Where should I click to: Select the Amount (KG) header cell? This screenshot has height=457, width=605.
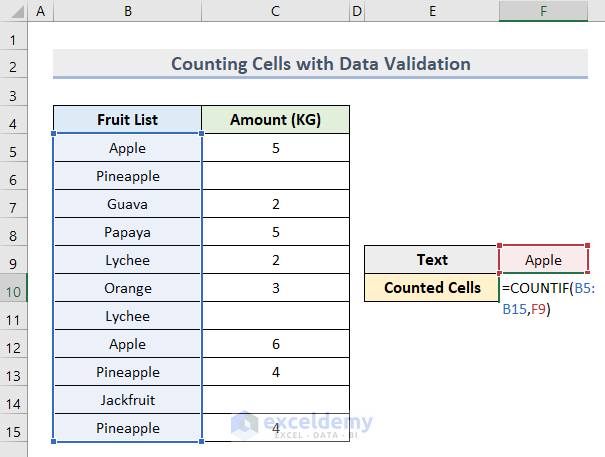[275, 120]
